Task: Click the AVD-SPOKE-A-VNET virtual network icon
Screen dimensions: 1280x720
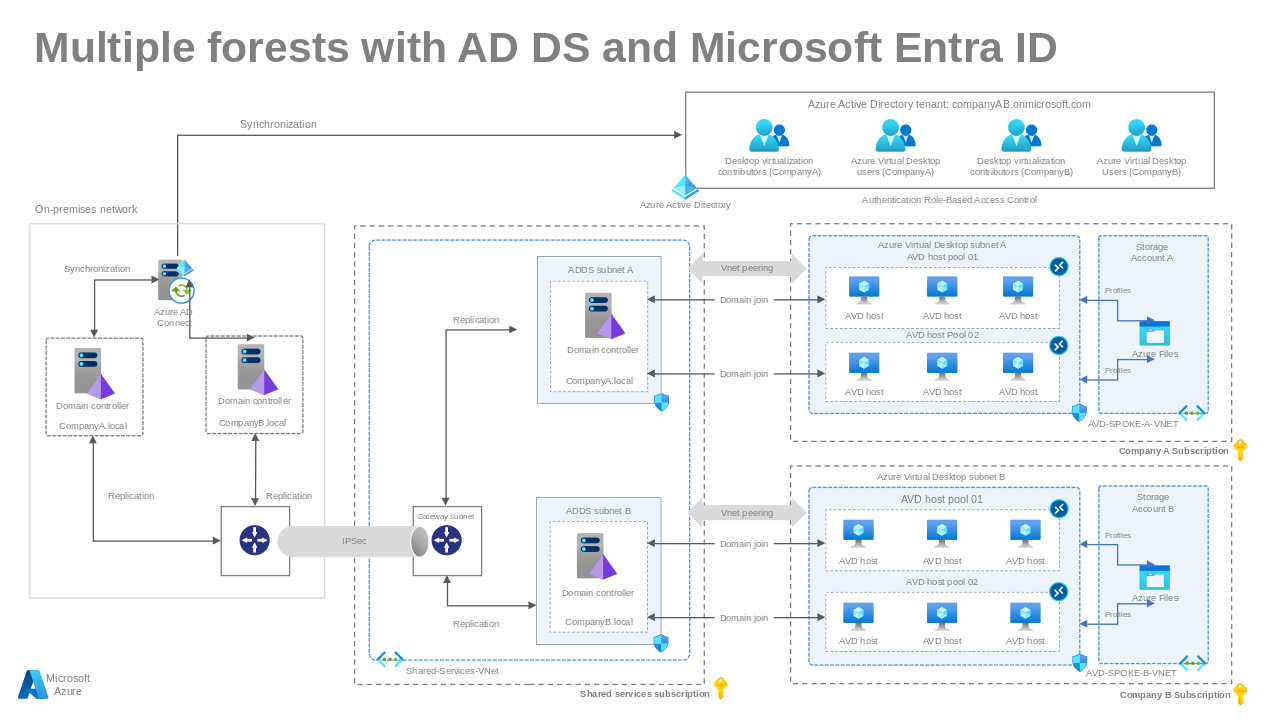Action: [x=1192, y=413]
